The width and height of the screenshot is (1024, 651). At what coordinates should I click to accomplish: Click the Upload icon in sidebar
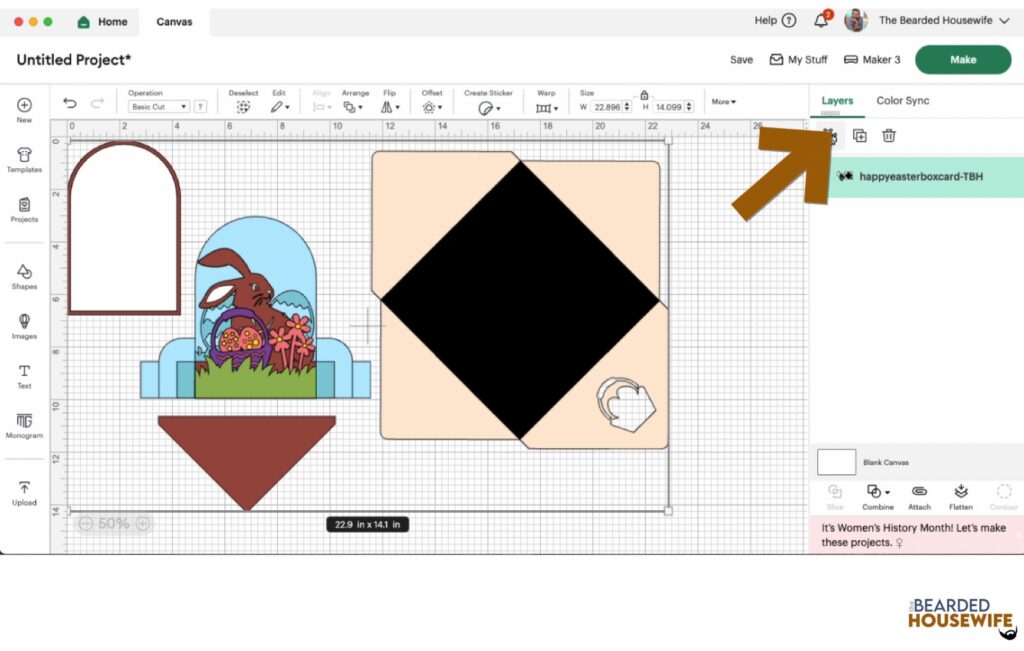(x=24, y=493)
